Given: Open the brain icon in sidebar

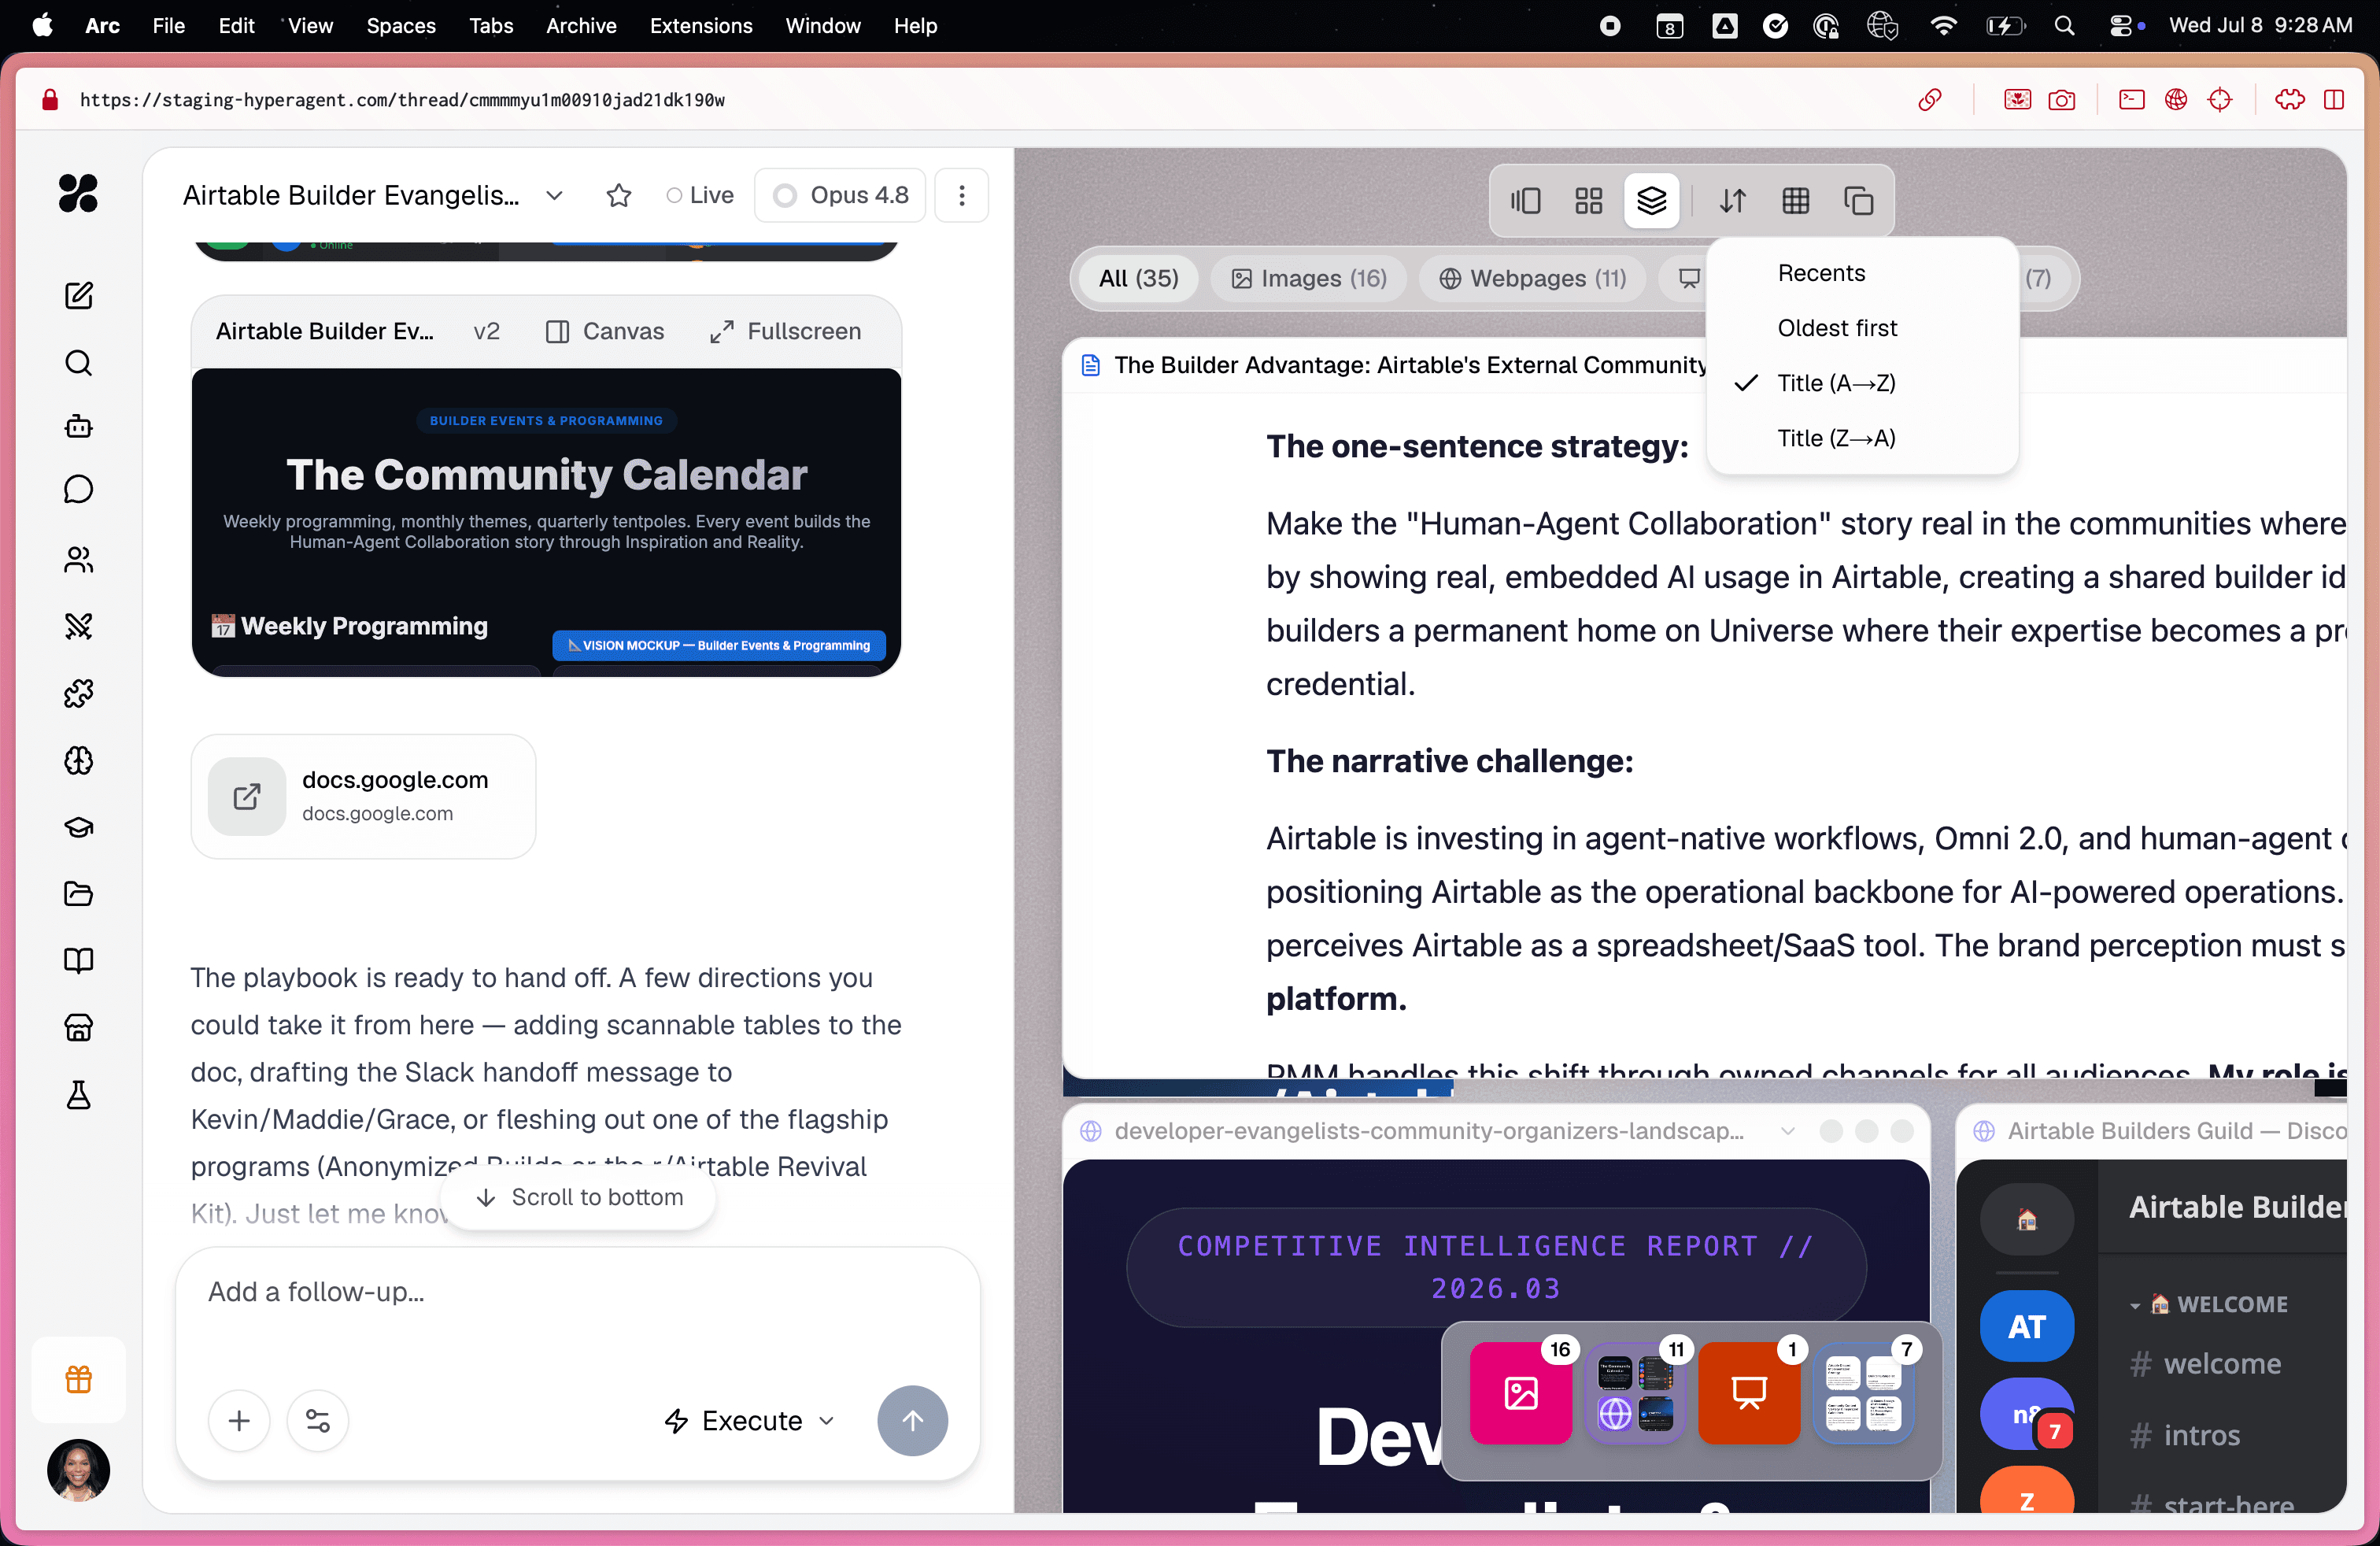Looking at the screenshot, I should point(78,761).
